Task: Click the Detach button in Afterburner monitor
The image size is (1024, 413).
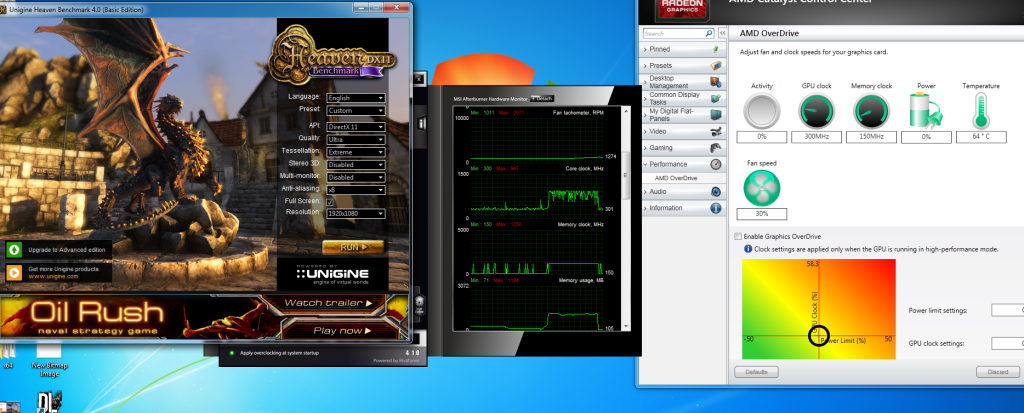Action: coord(541,98)
